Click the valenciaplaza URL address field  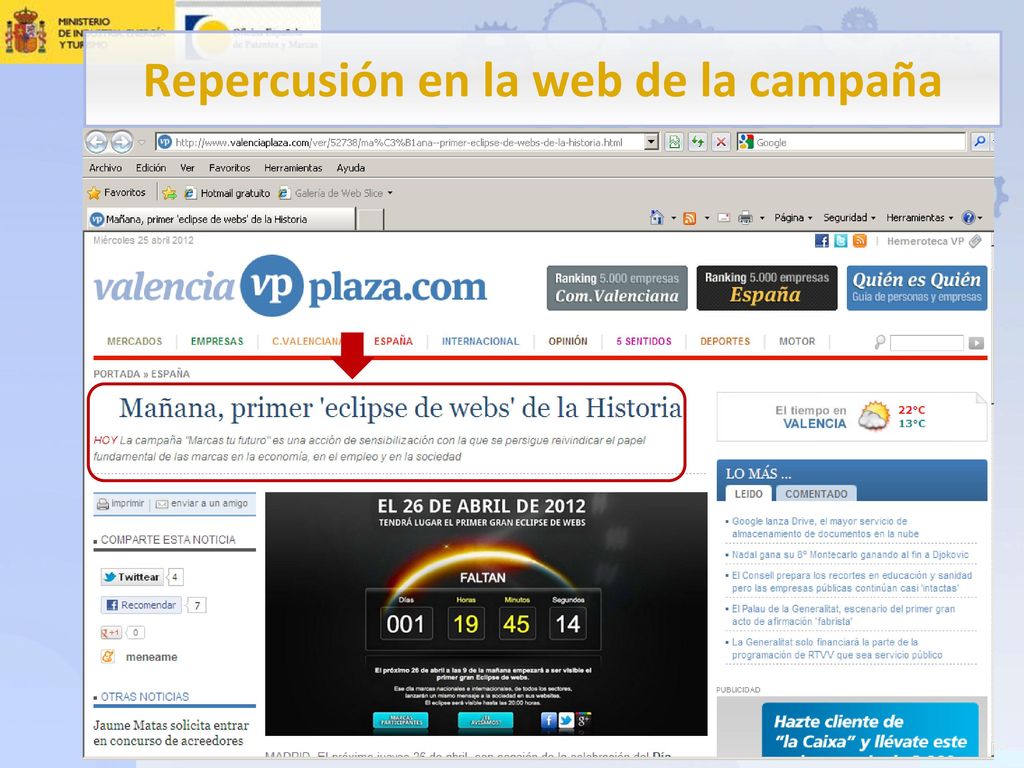coord(400,142)
